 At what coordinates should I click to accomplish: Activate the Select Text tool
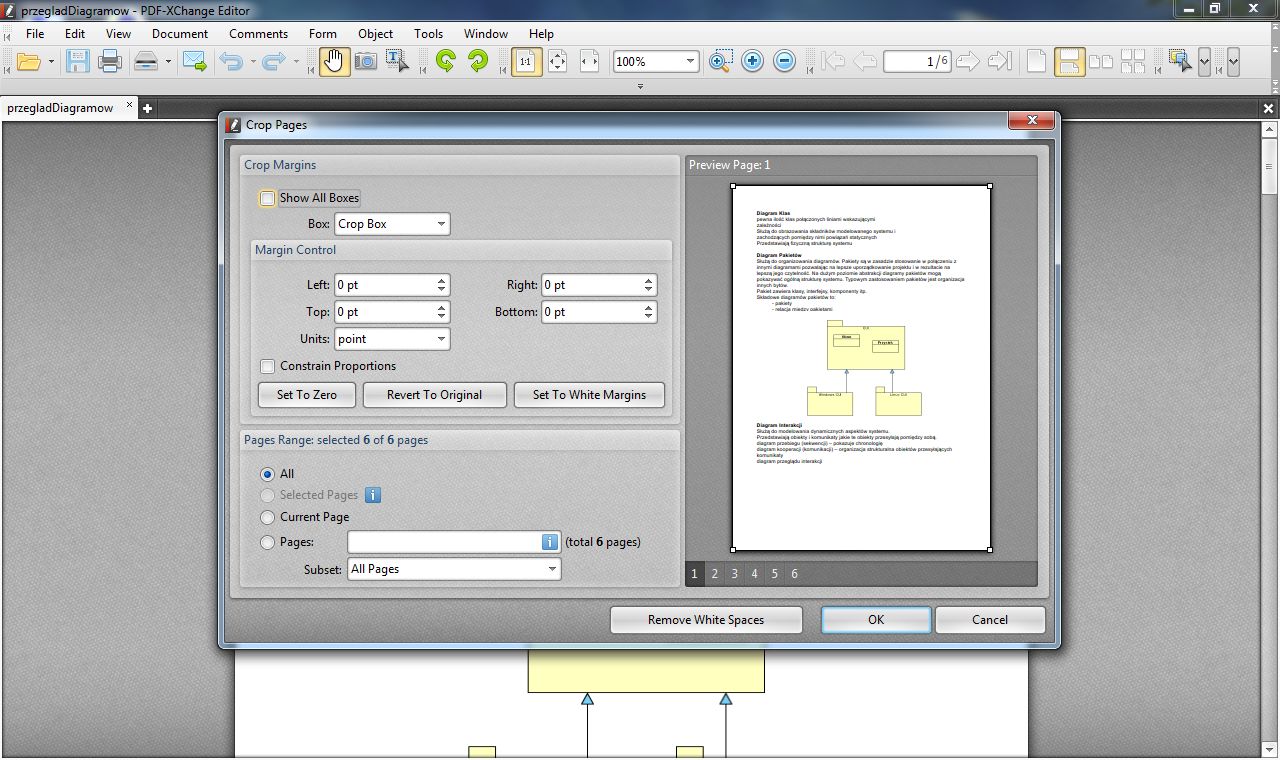(396, 61)
